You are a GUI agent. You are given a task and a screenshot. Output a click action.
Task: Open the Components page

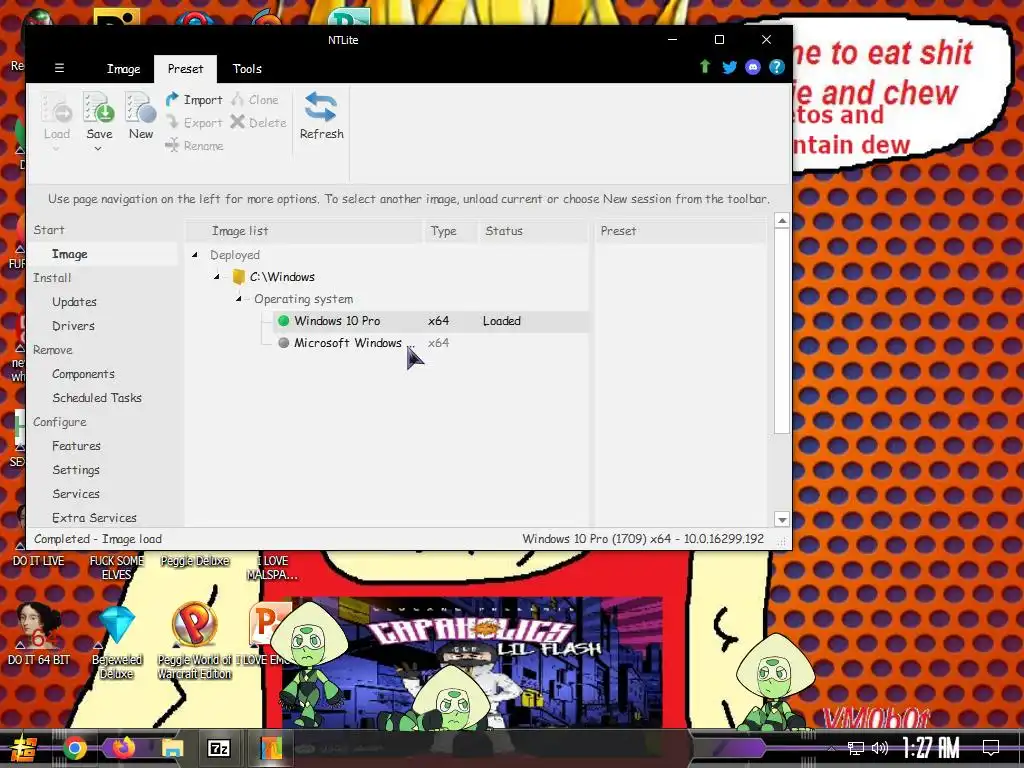[x=84, y=374]
